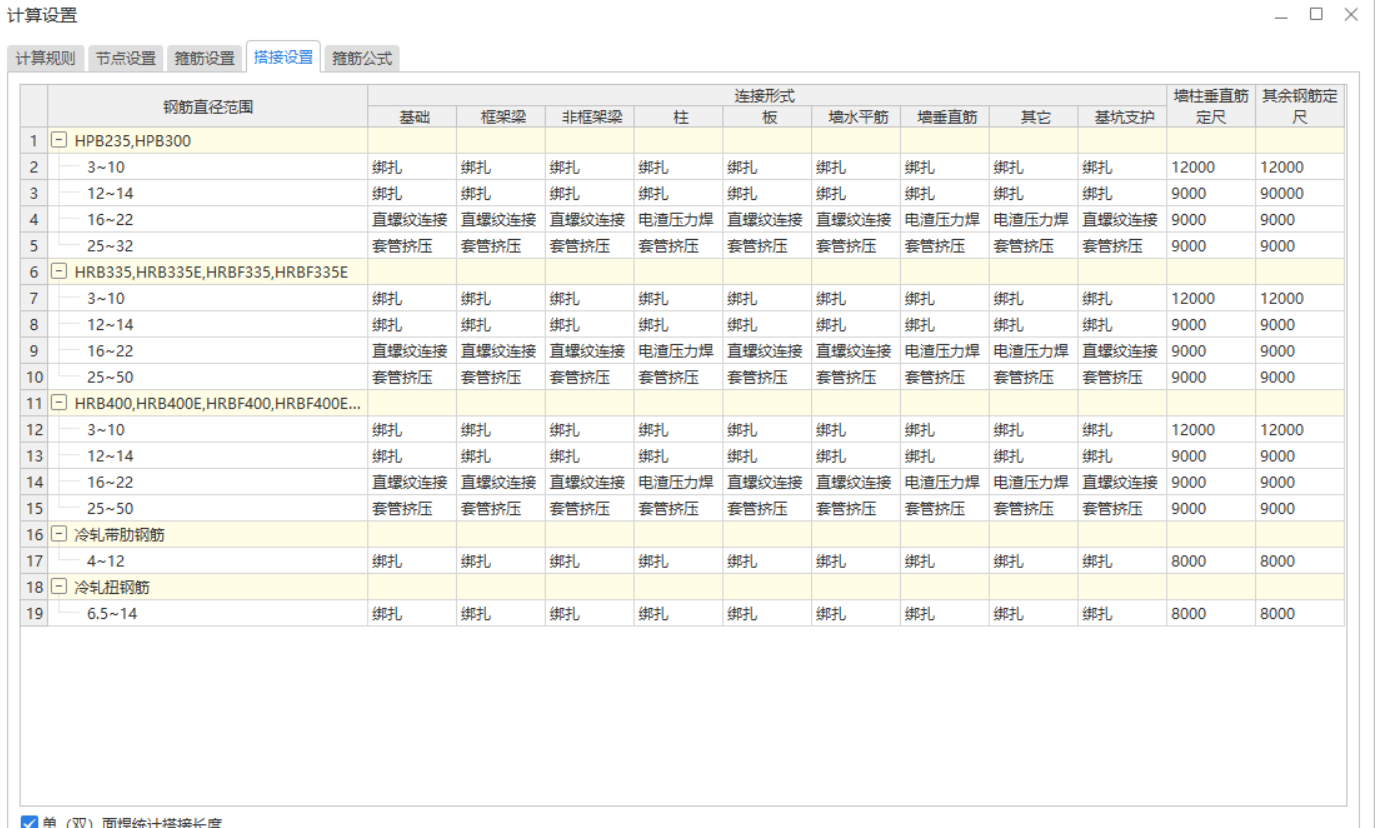Select the 基坑支护 column header
The height and width of the screenshot is (828, 1375).
click(1122, 117)
